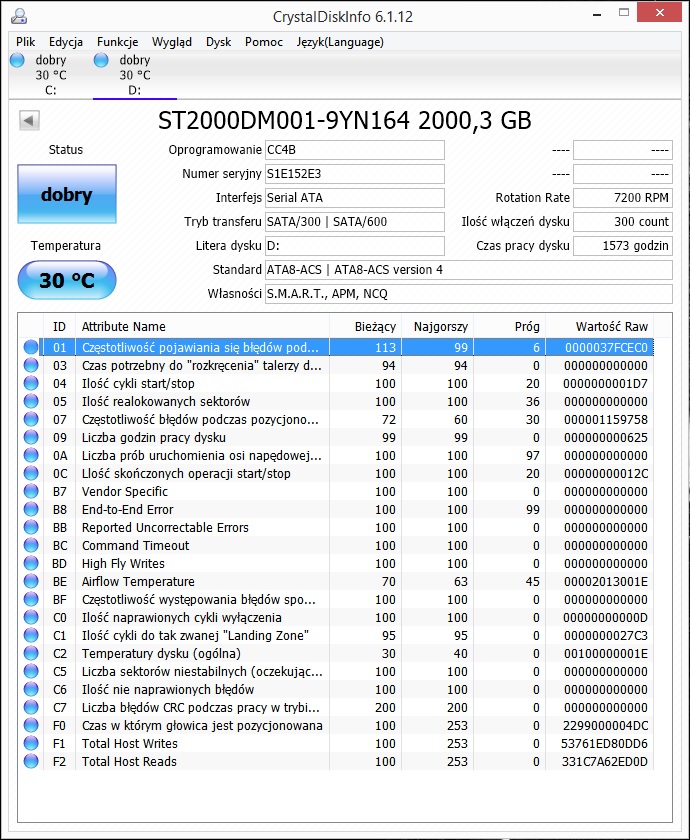Click the 30 °C temperature button
Image resolution: width=690 pixels, height=840 pixels.
(x=67, y=280)
